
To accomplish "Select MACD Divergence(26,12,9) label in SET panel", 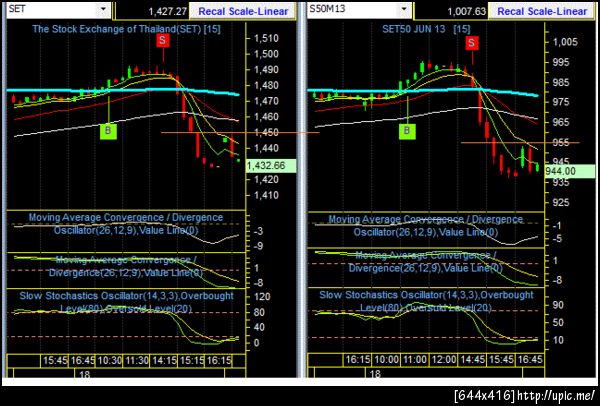I will [x=126, y=267].
